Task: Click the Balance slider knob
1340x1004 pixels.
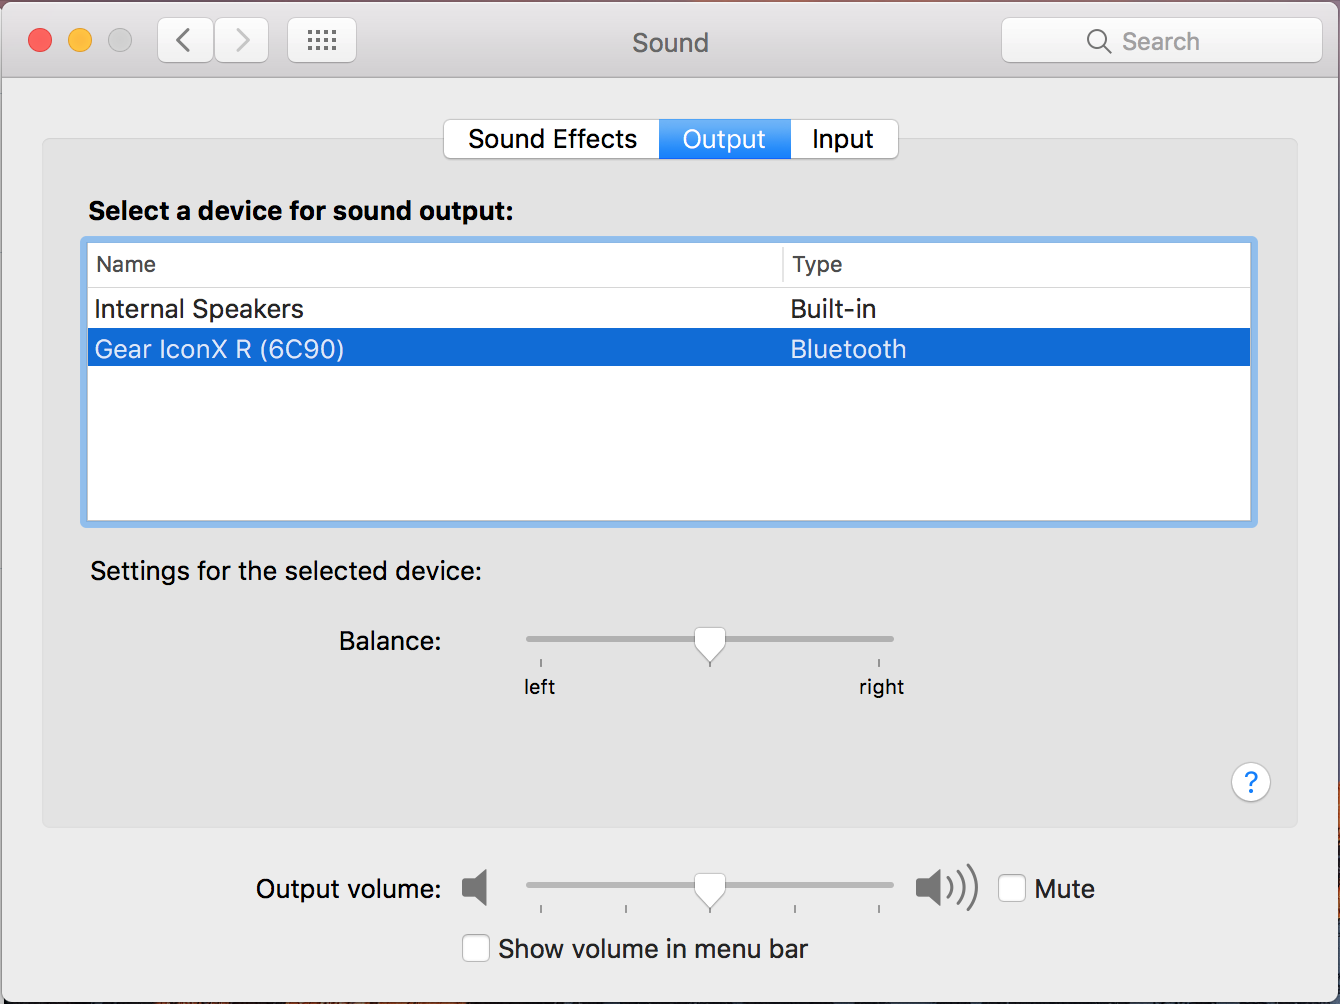Action: coord(710,643)
